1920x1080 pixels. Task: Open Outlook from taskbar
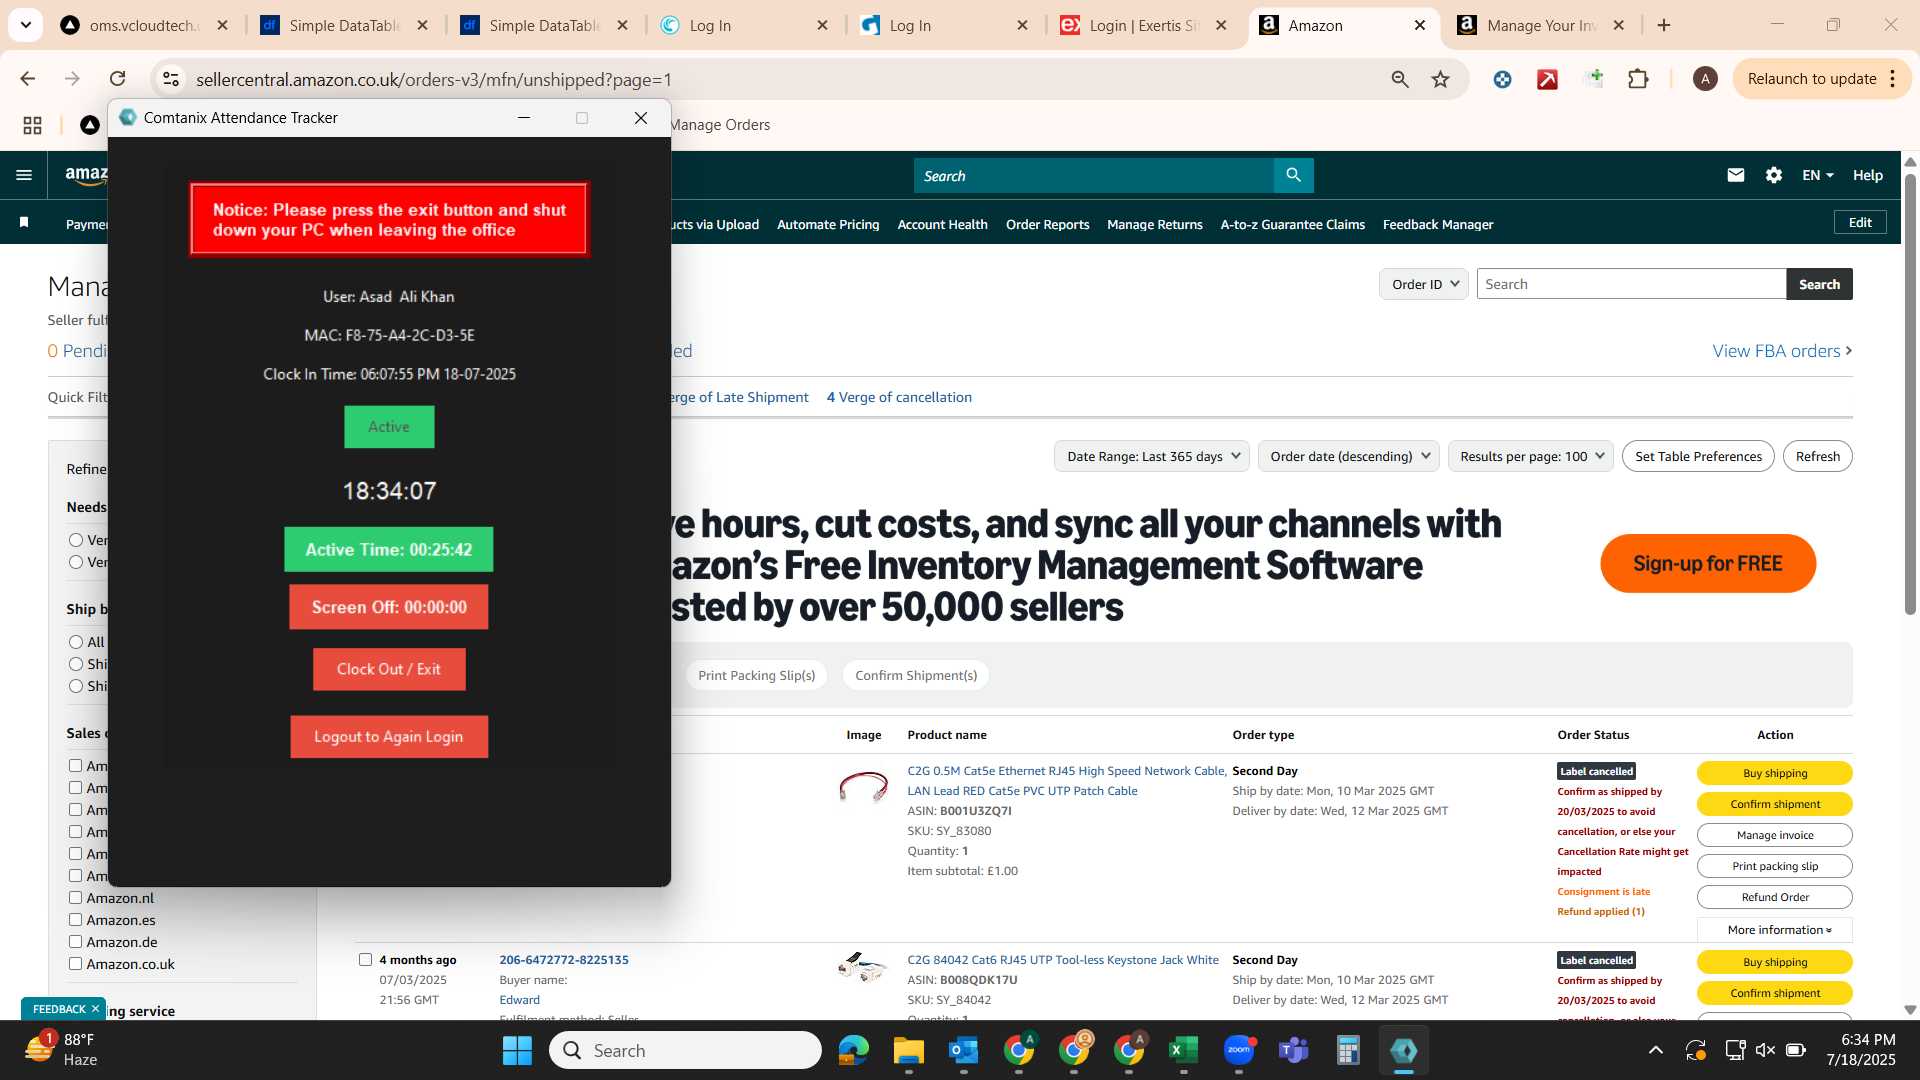963,1050
